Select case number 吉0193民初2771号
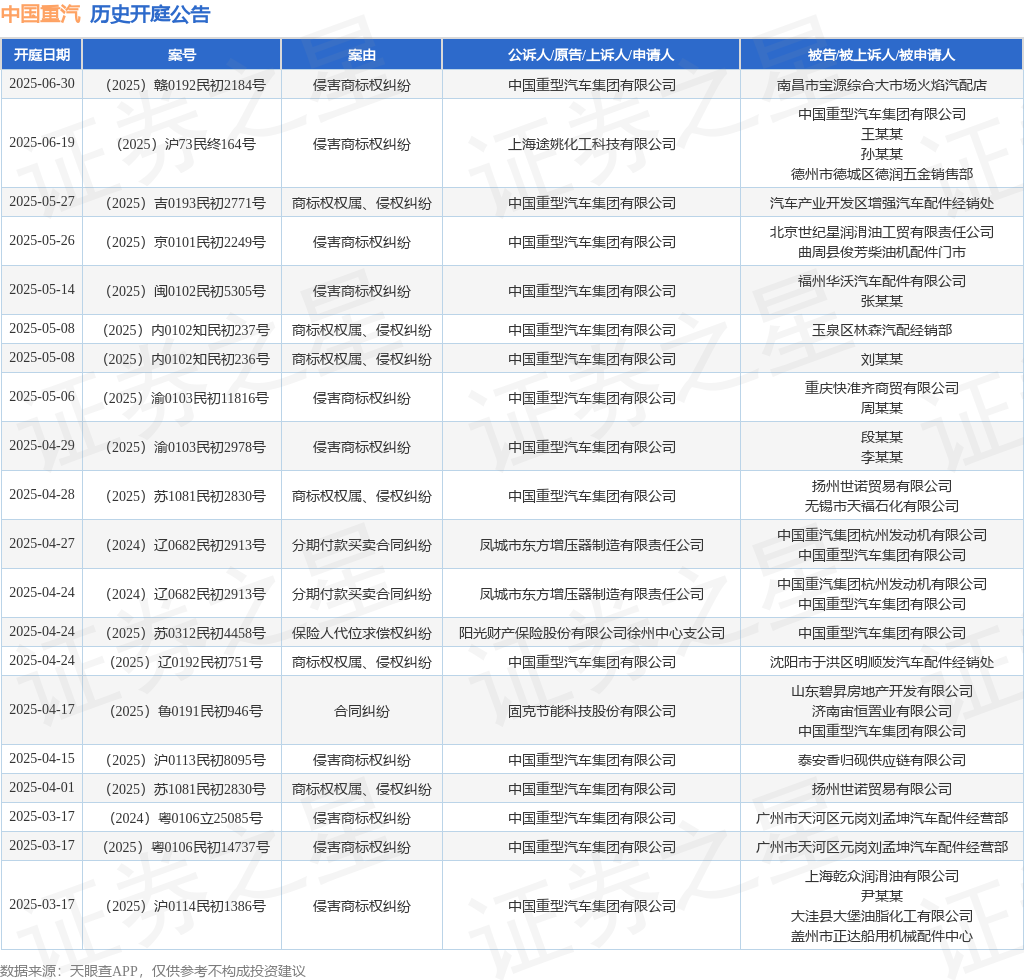 click(185, 203)
